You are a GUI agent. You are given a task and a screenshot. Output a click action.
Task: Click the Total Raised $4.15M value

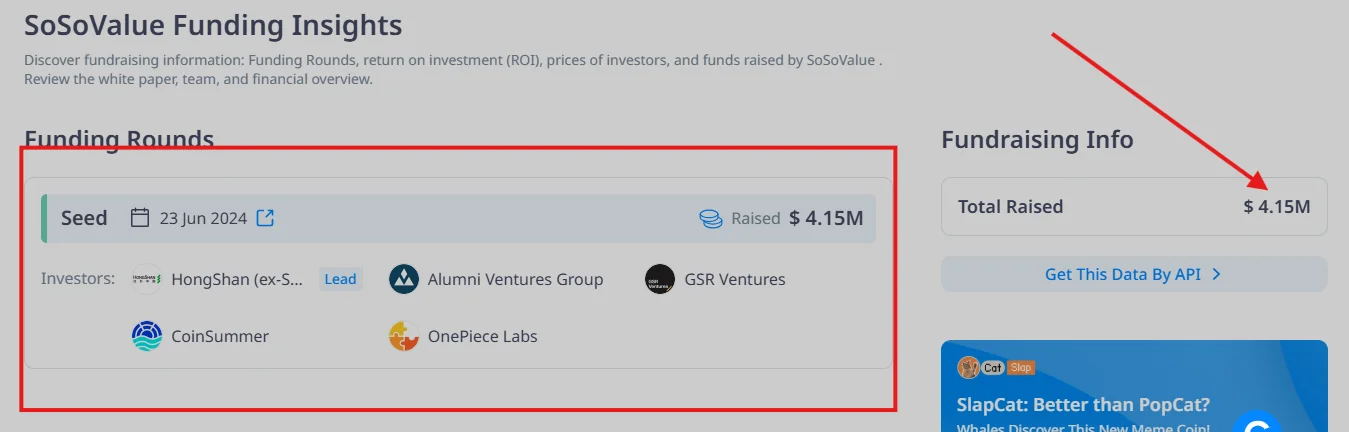coord(1277,207)
